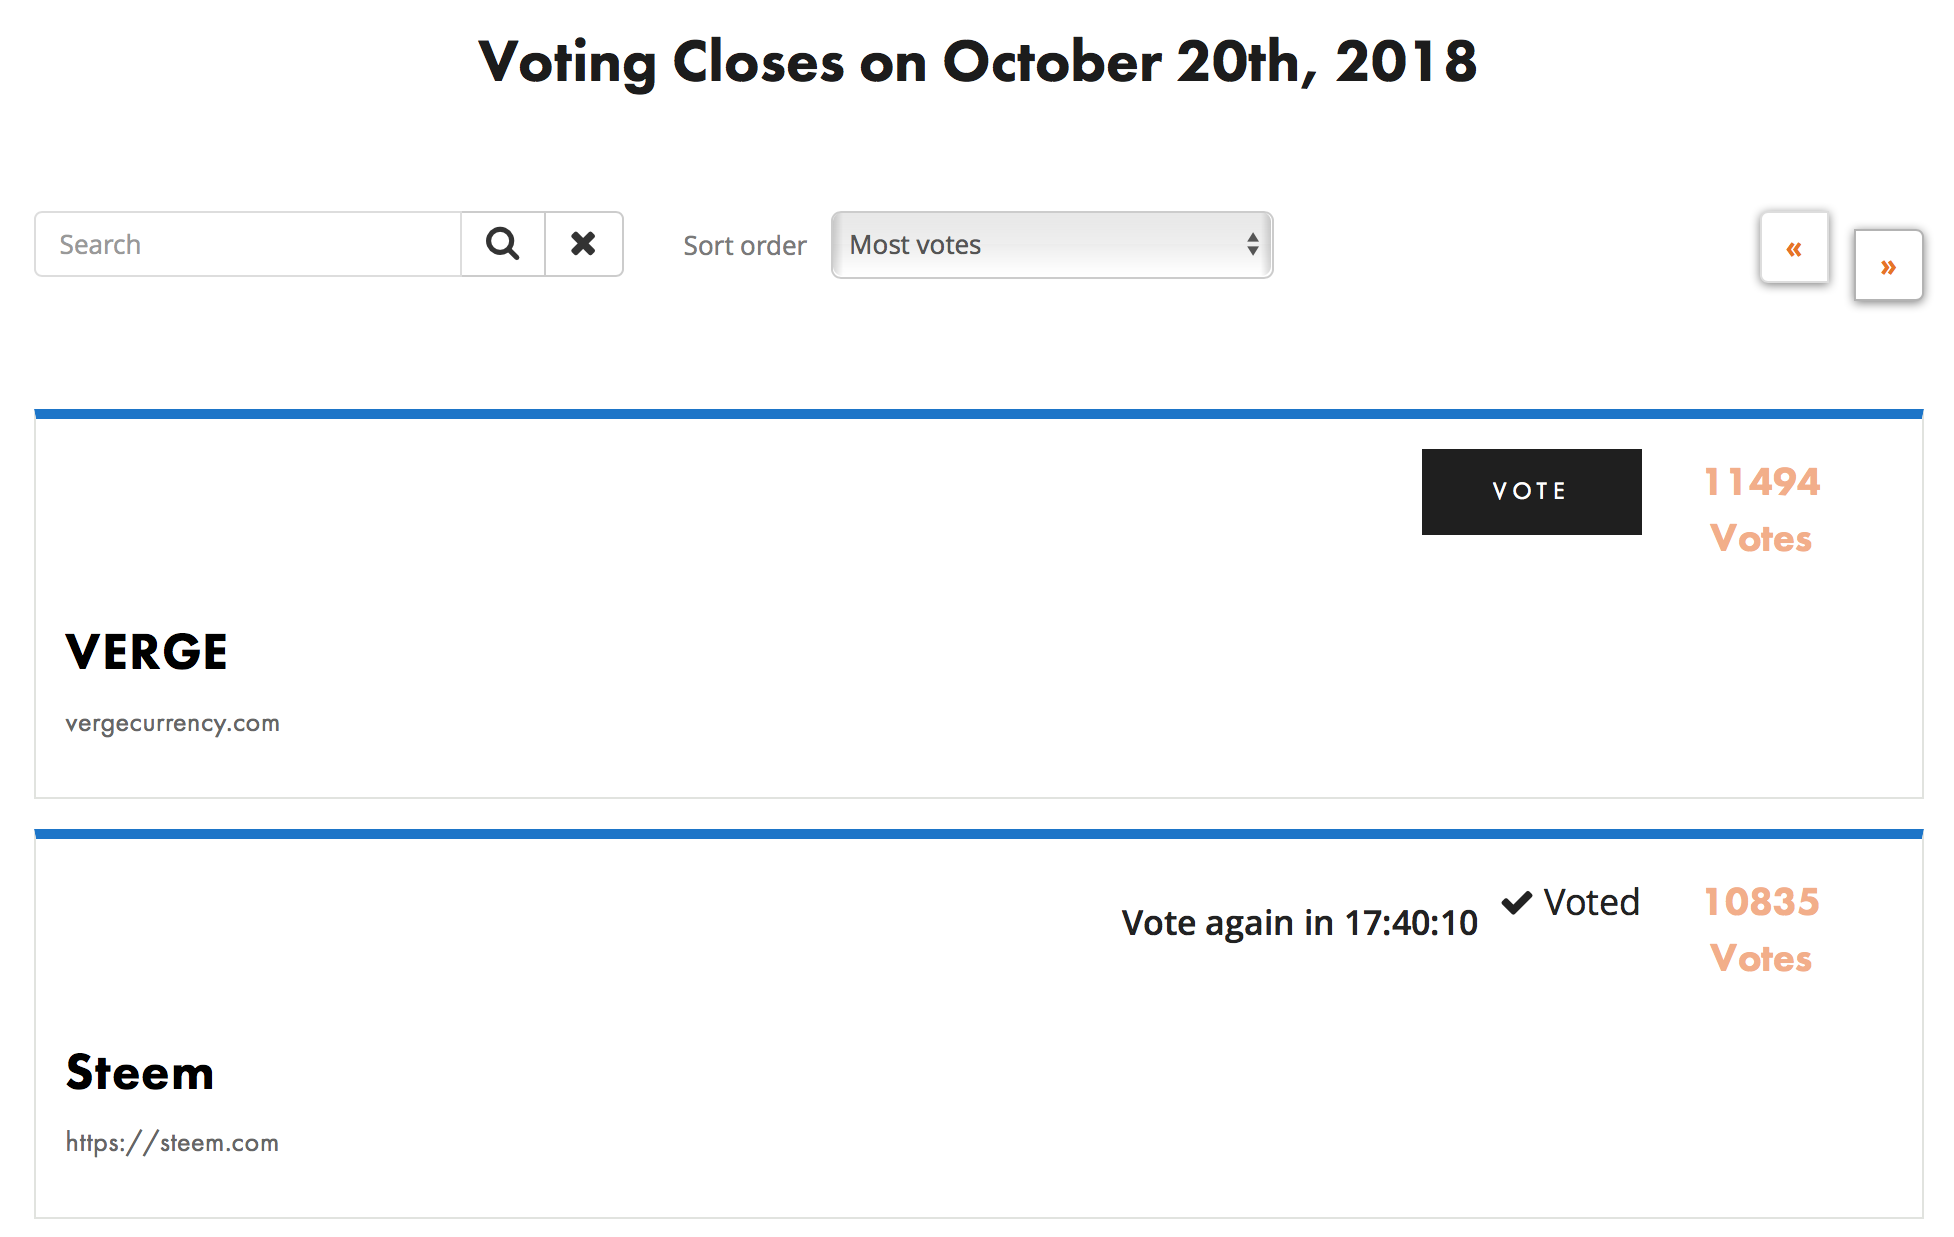Click the Vote again in countdown text

1299,923
